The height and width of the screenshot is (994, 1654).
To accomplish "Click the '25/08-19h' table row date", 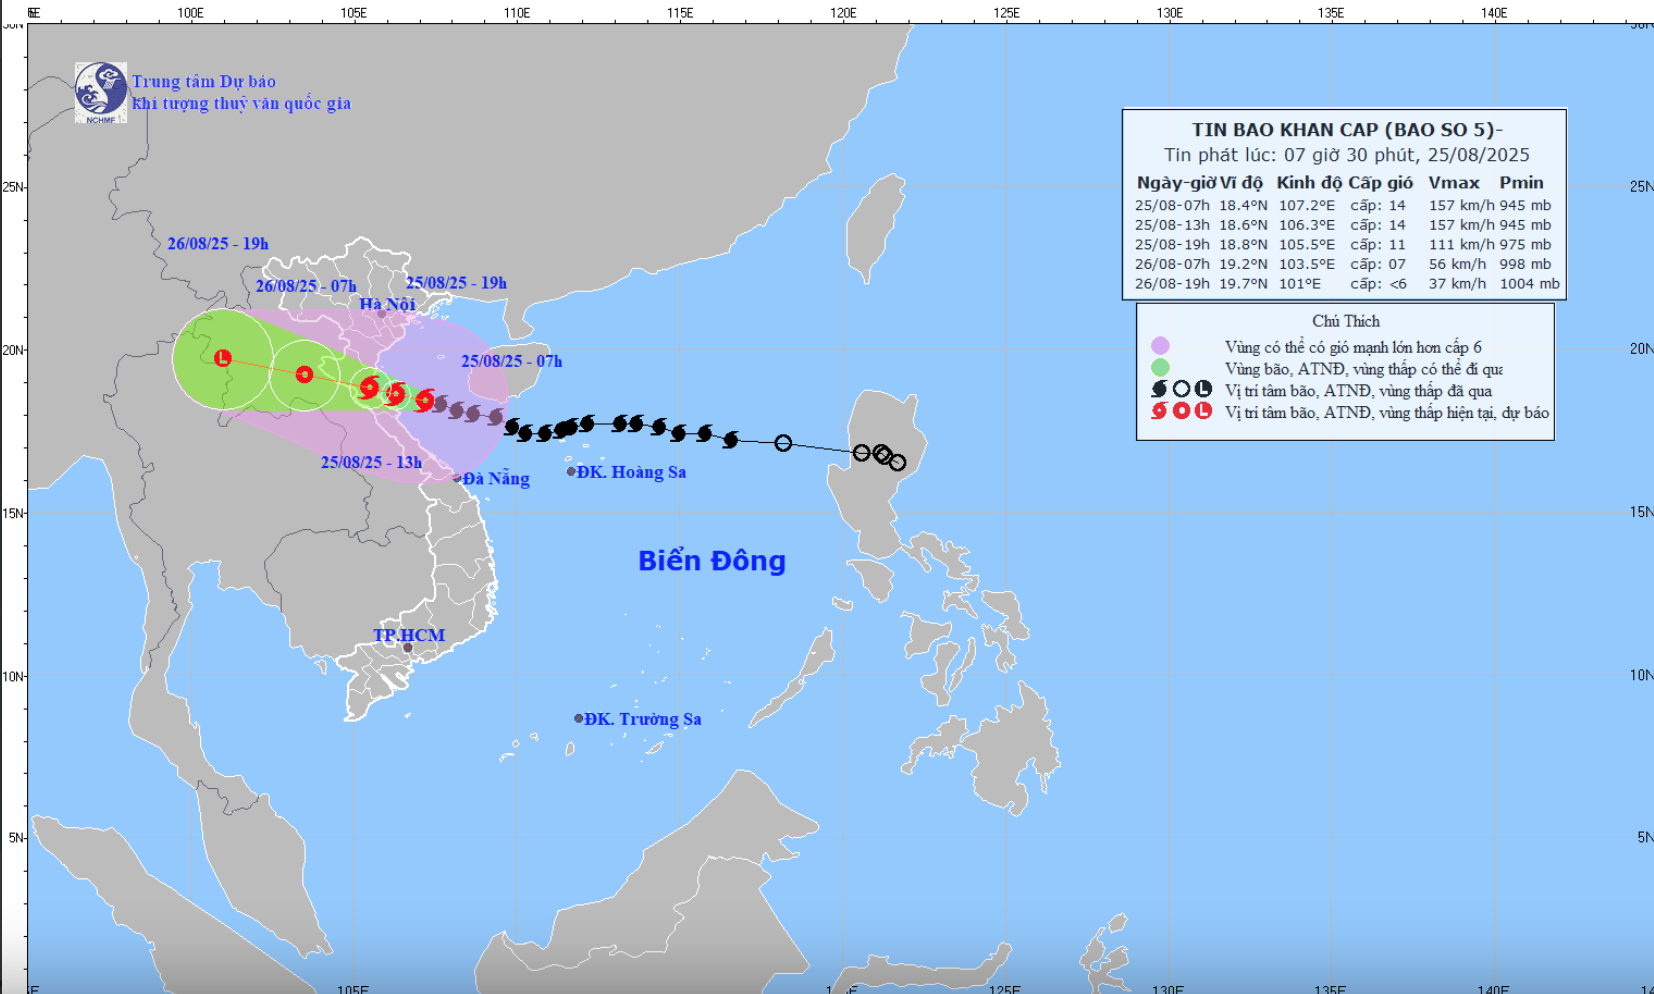I will [1172, 245].
